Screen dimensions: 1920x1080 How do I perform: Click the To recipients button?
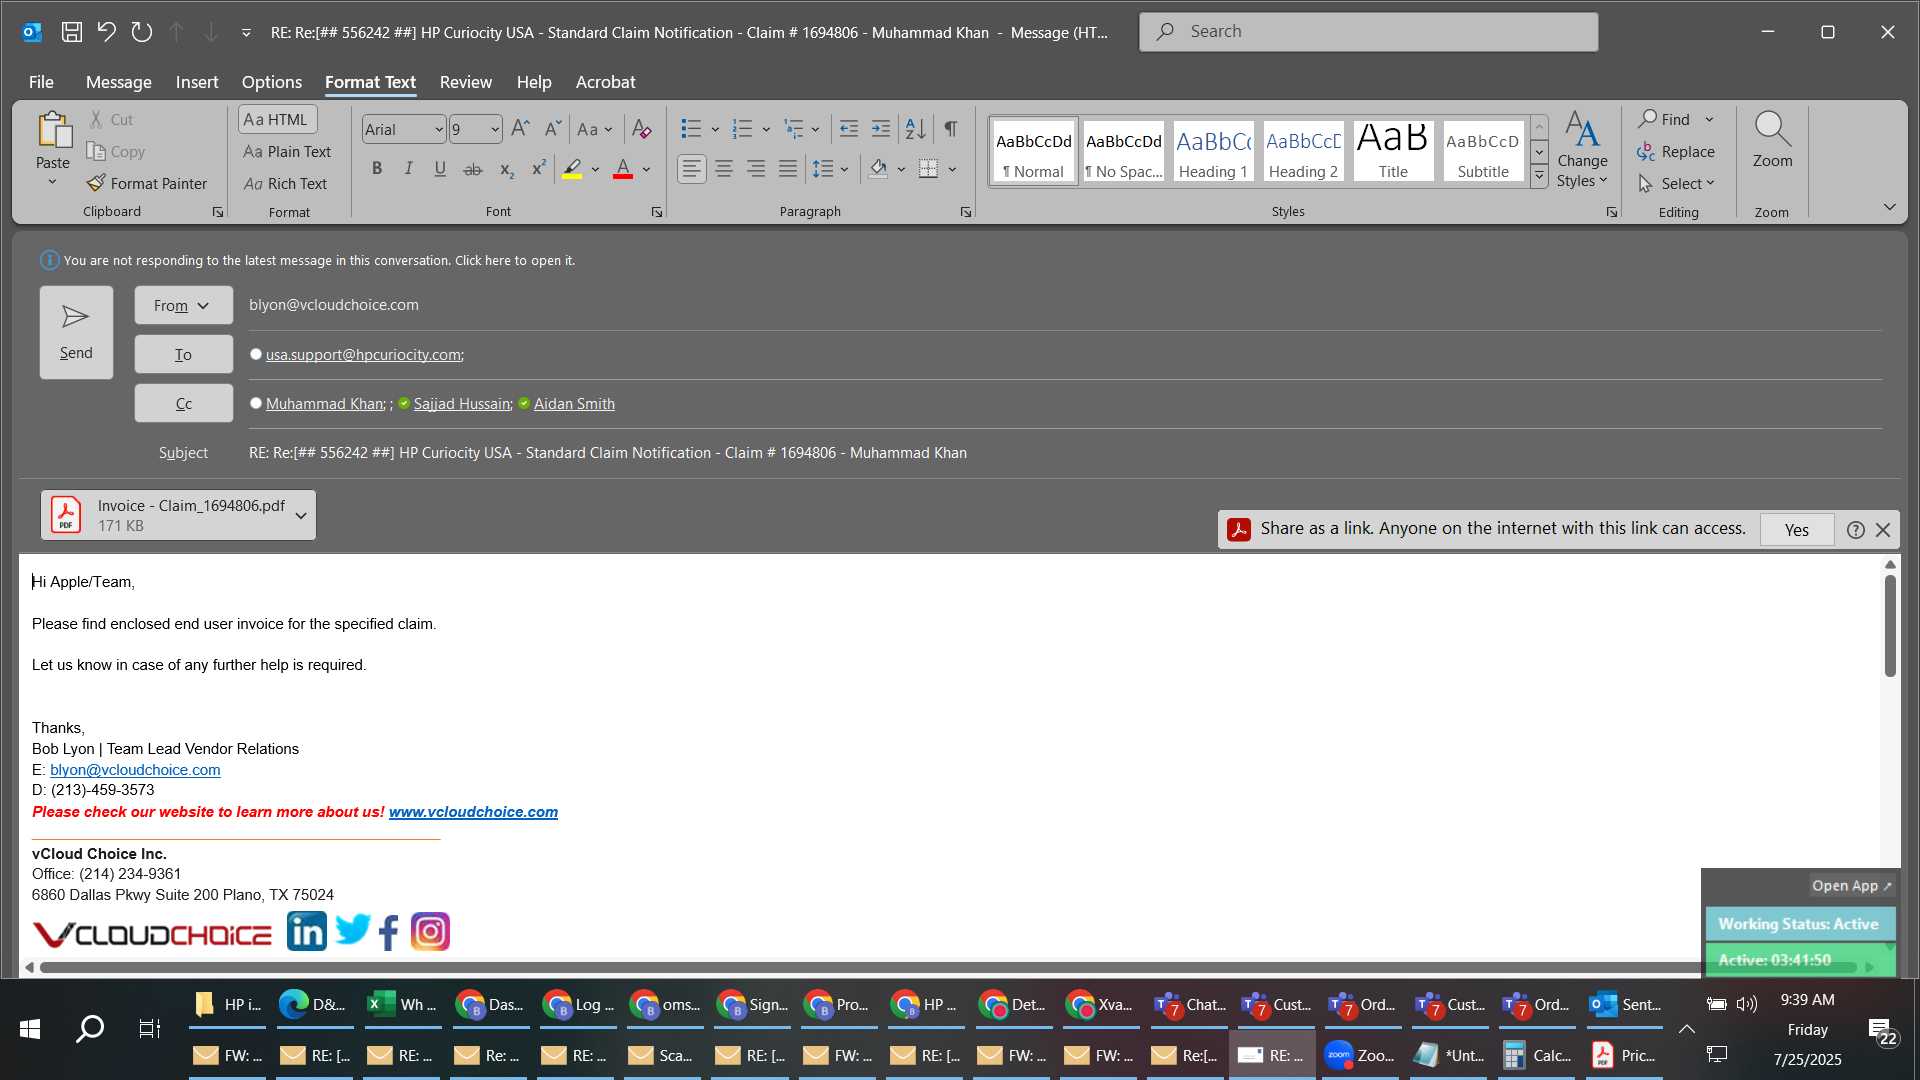click(x=184, y=354)
